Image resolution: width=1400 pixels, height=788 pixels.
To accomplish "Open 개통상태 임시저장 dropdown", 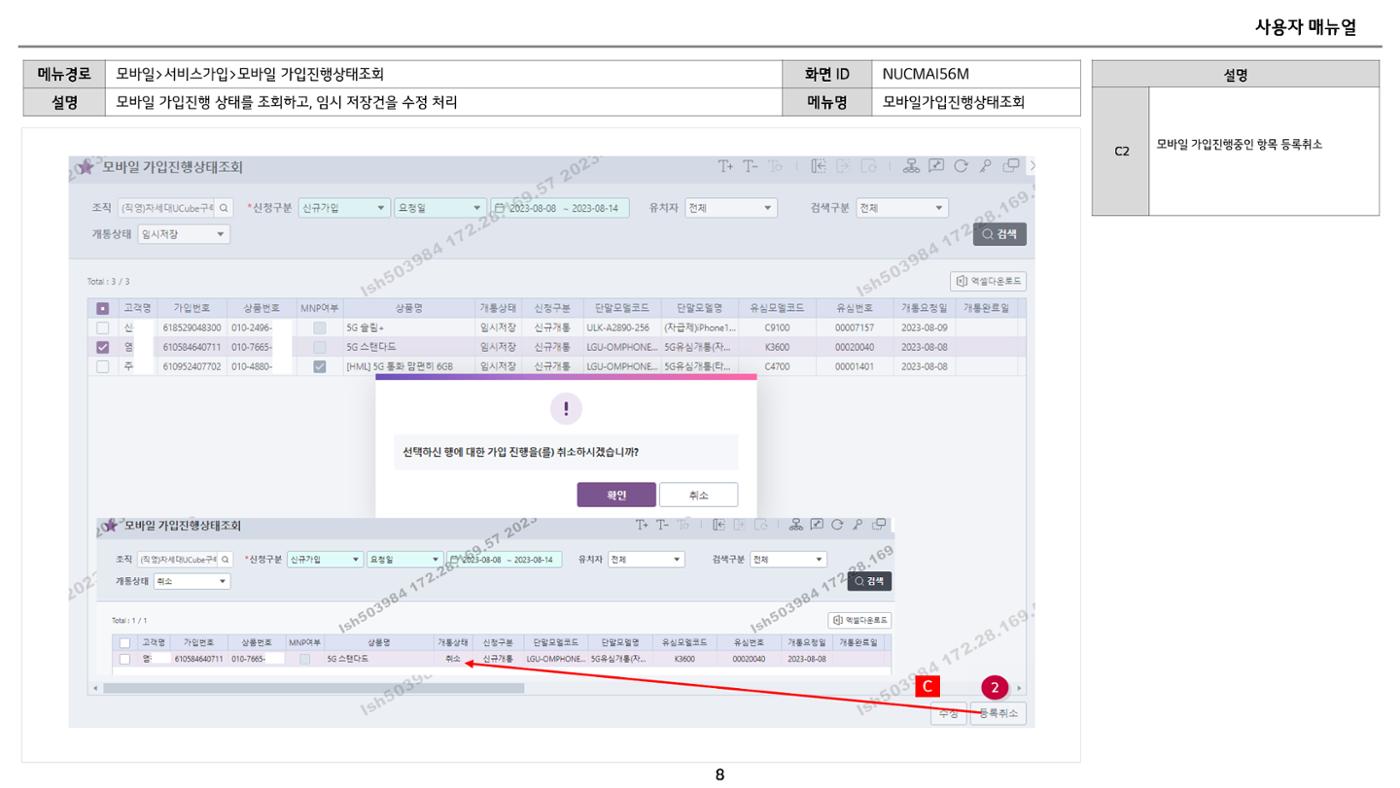I will [184, 234].
